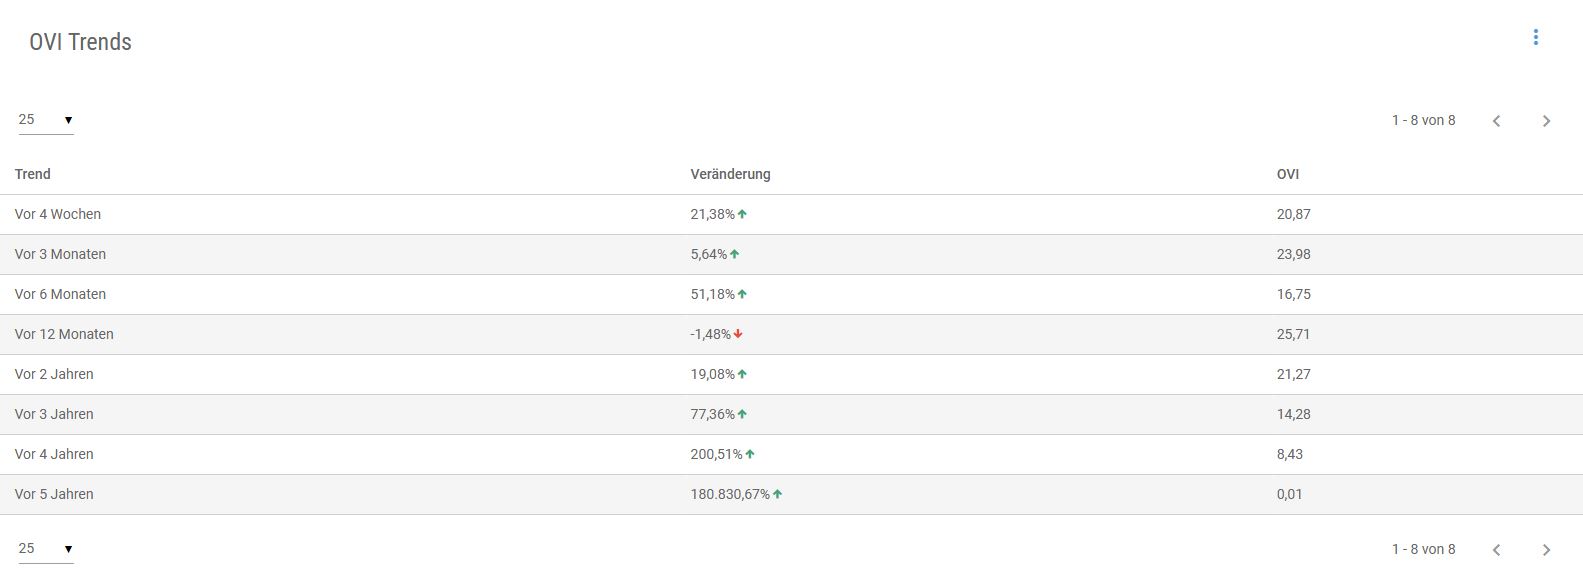Click the Vor 2 Jahren trend row
The image size is (1583, 581).
[54, 374]
